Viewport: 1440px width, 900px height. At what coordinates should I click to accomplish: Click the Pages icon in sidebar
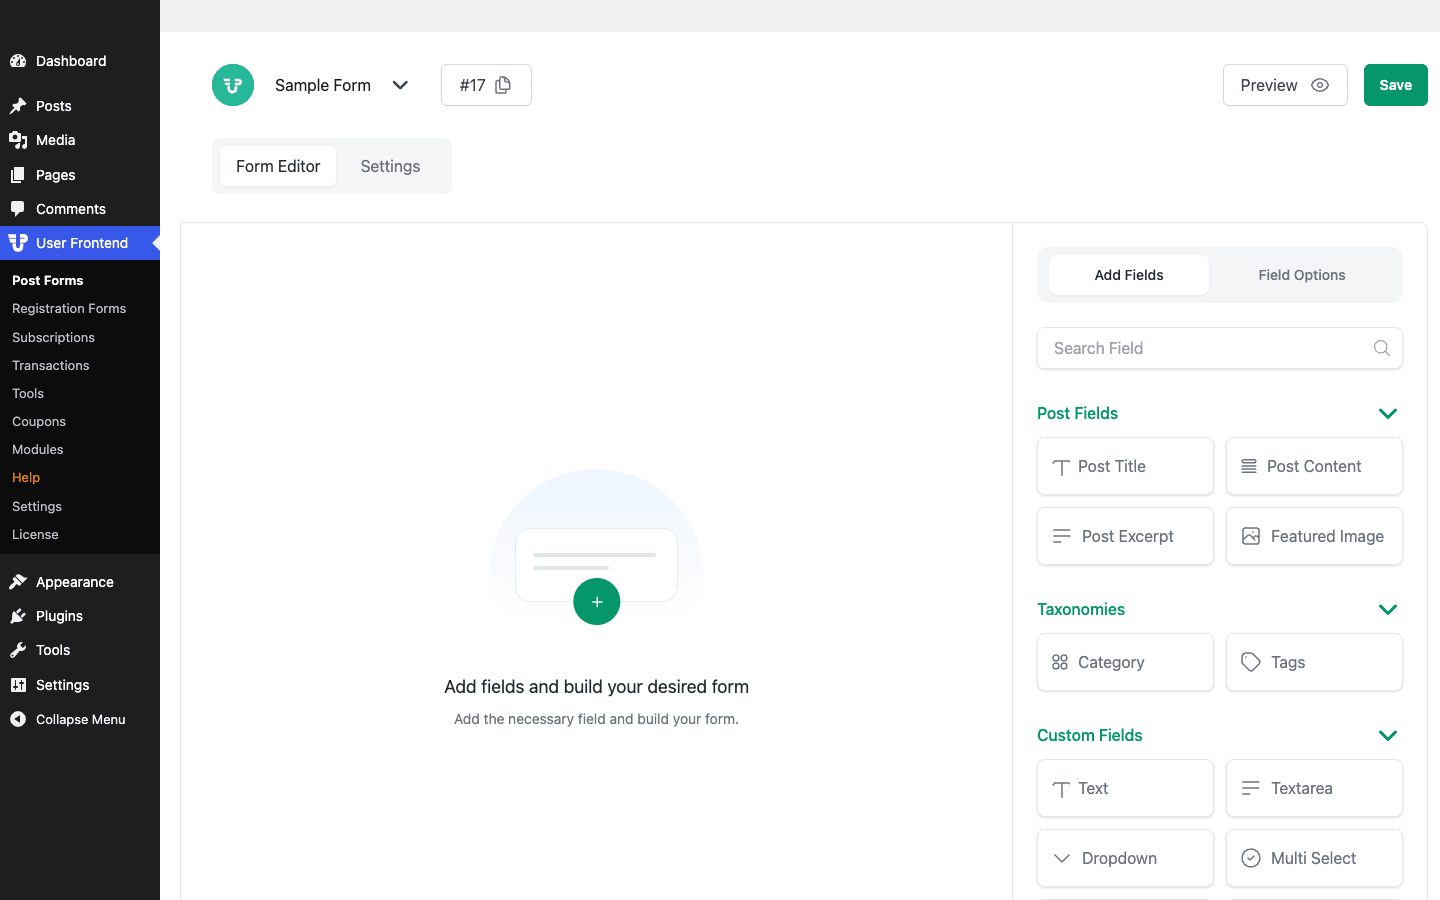(x=18, y=175)
